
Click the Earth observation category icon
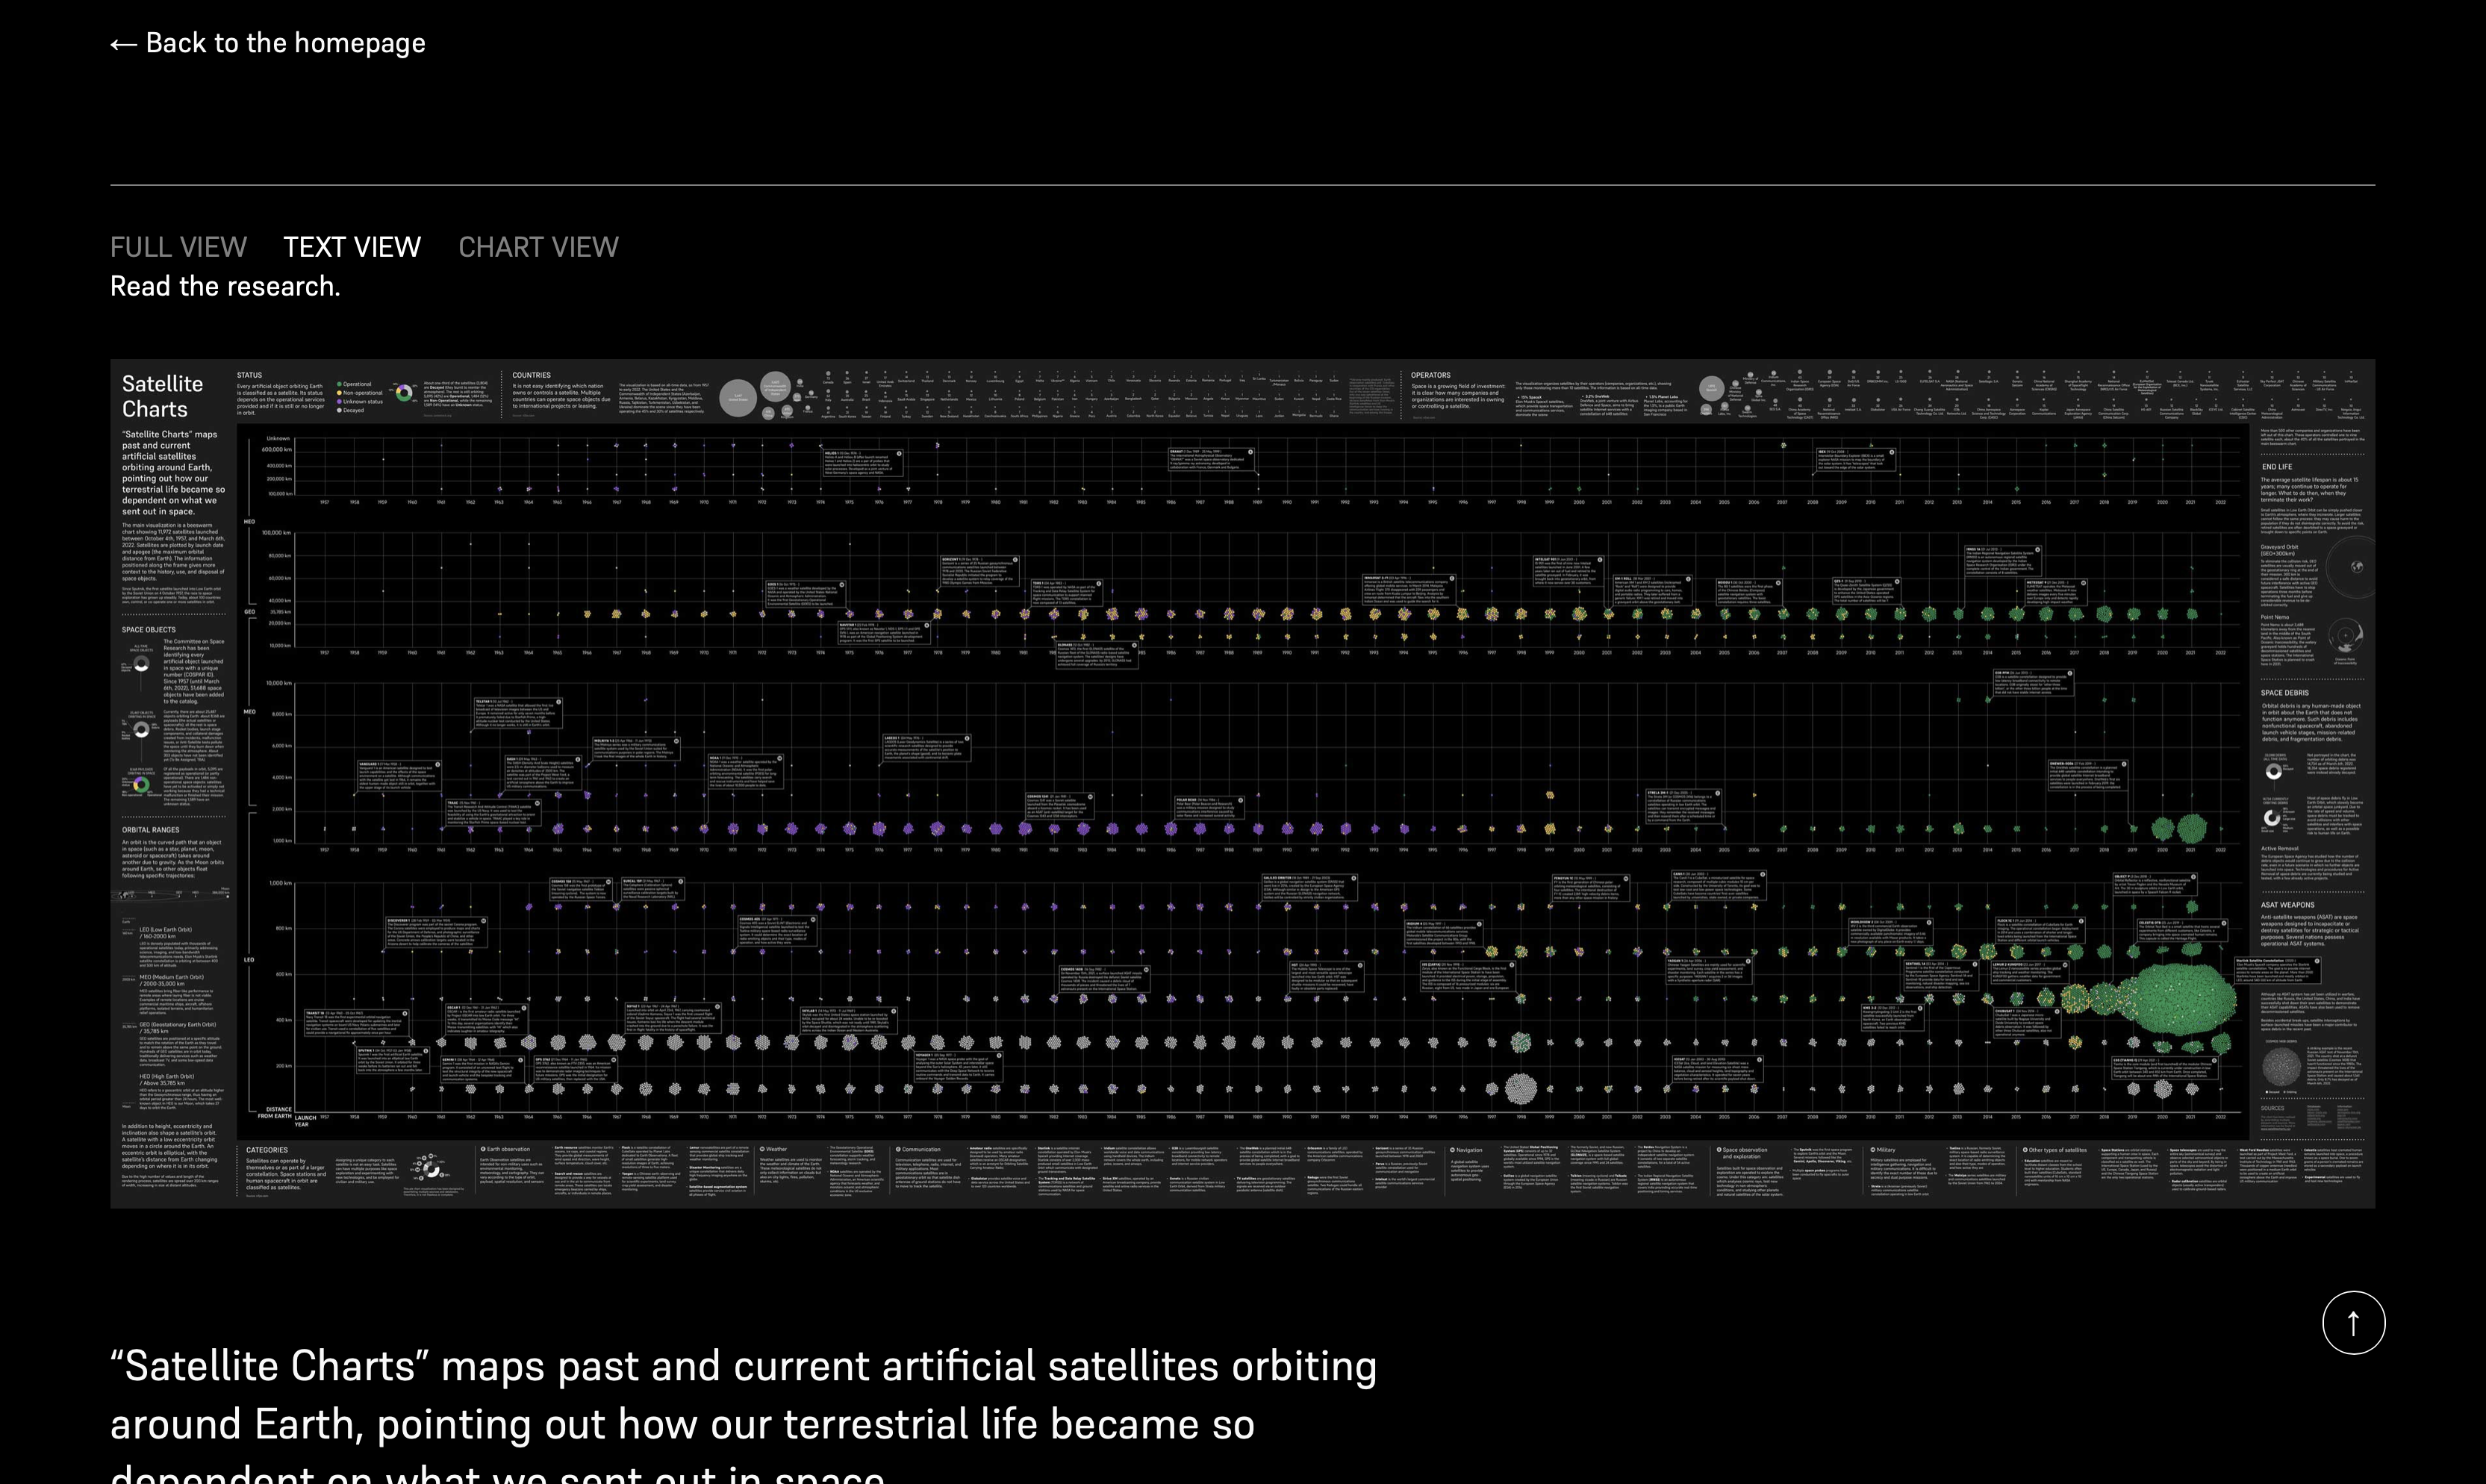point(483,1150)
